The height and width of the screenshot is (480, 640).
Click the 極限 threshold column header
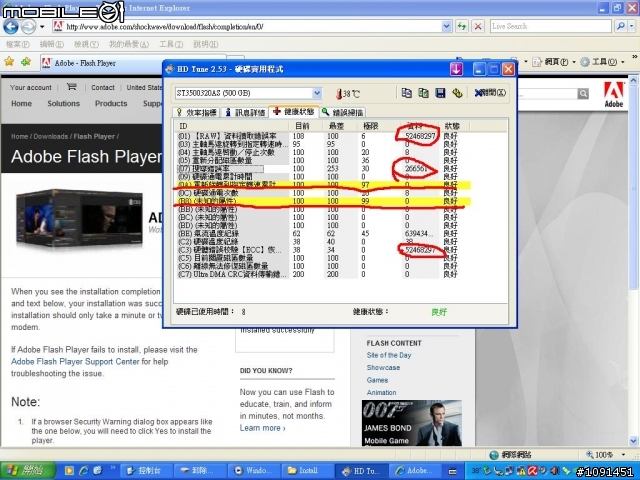pyautogui.click(x=378, y=126)
